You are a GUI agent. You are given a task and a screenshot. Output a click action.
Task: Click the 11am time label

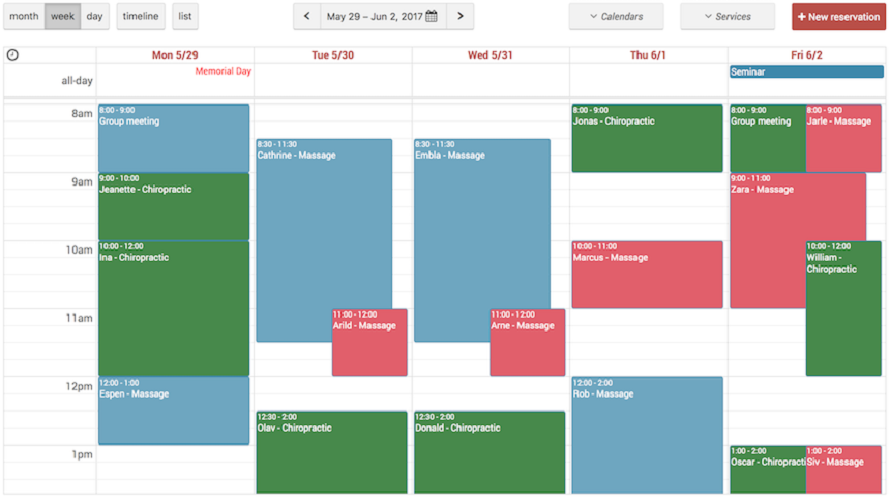point(79,318)
